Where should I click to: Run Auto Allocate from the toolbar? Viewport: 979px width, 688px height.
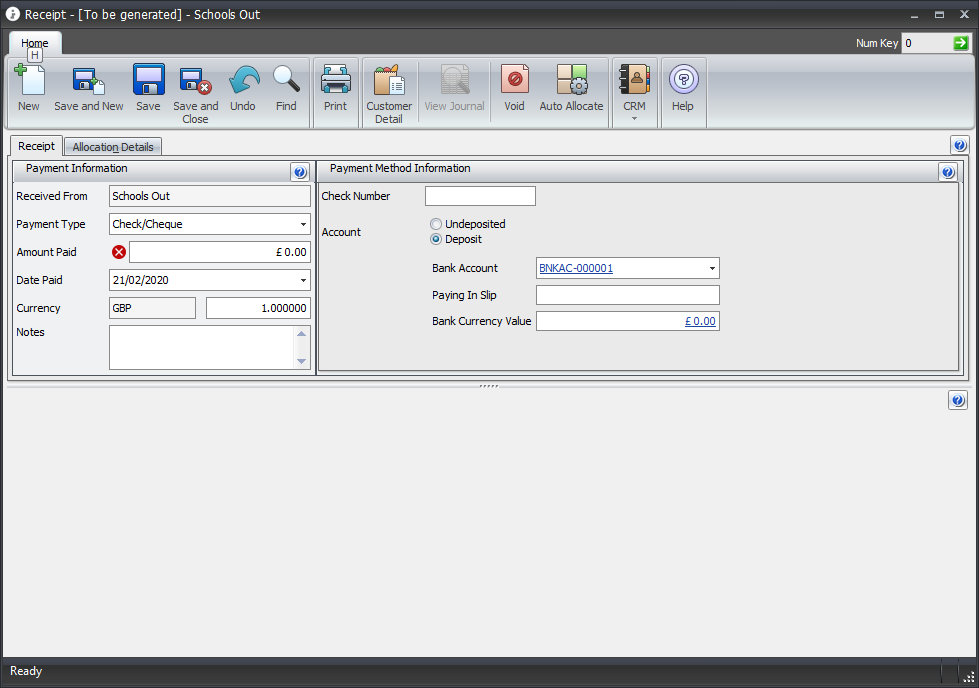(571, 82)
